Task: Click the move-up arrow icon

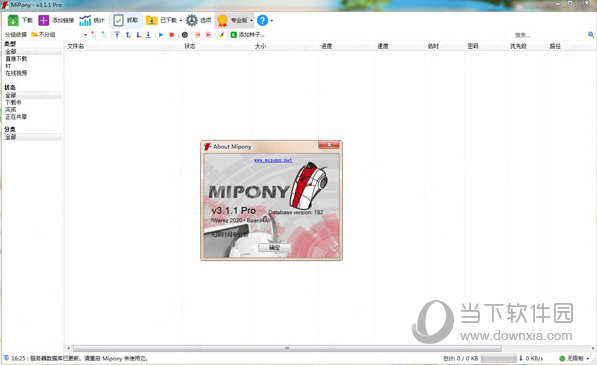Action: [128, 35]
